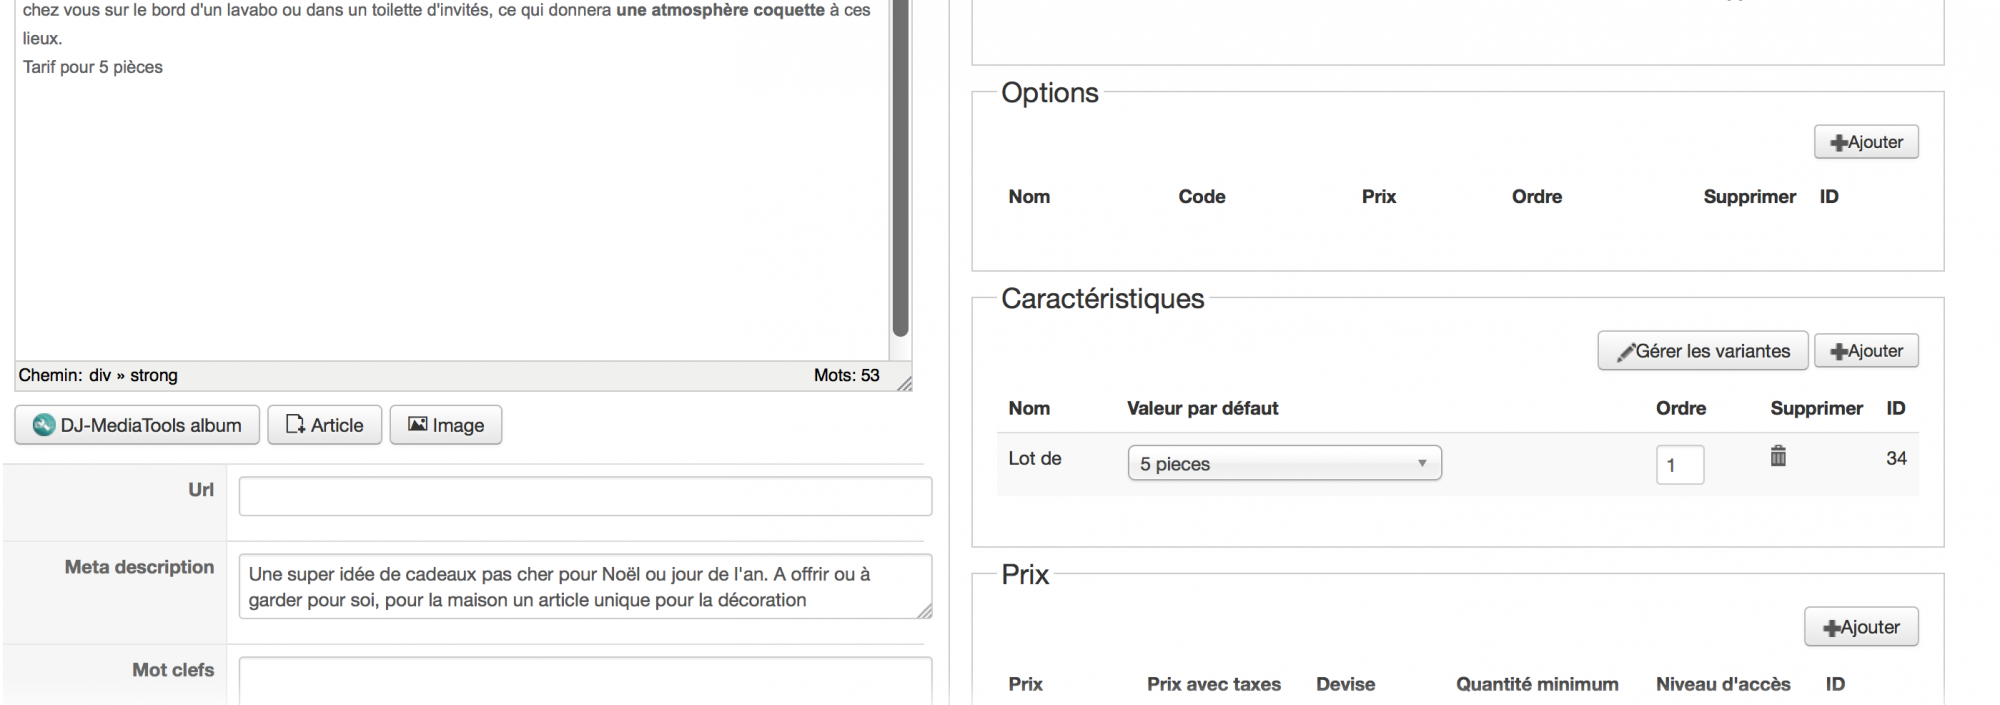Open the '5 pieces' default value dropdown

click(1284, 463)
